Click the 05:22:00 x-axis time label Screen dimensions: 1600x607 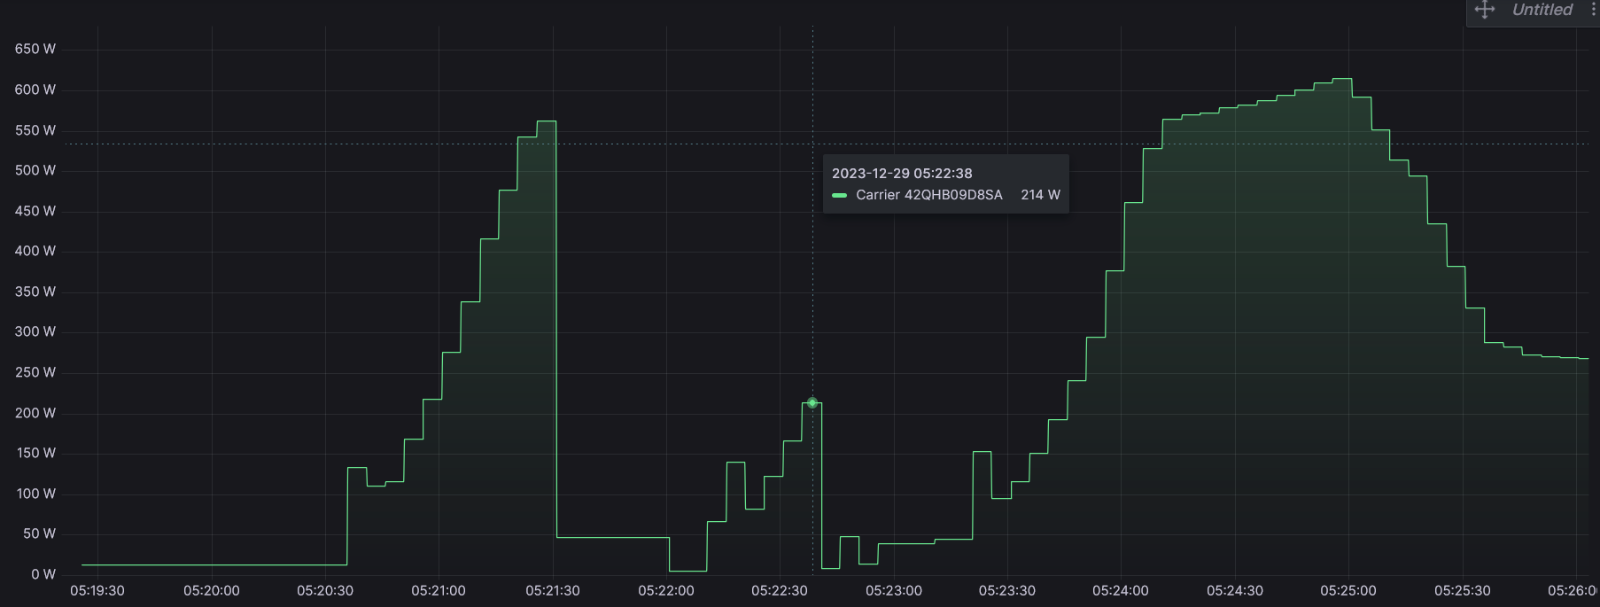point(666,591)
